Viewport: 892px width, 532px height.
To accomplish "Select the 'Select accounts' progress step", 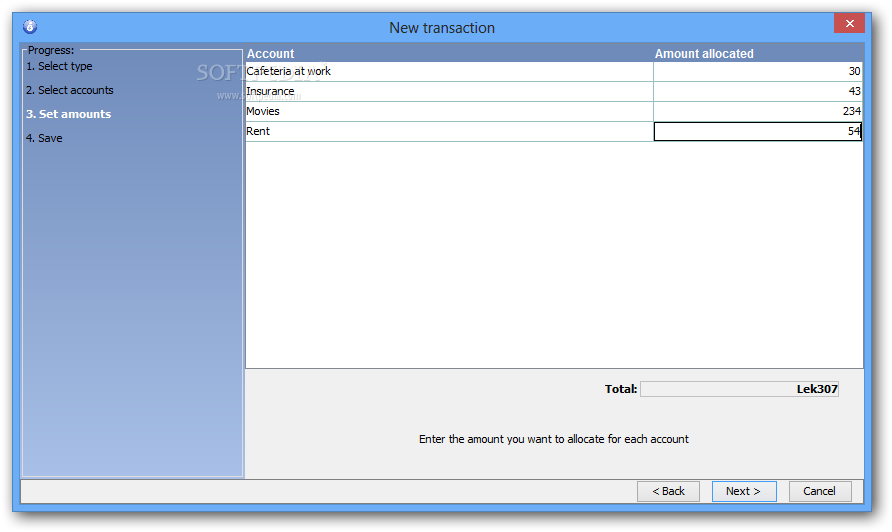I will [69, 90].
